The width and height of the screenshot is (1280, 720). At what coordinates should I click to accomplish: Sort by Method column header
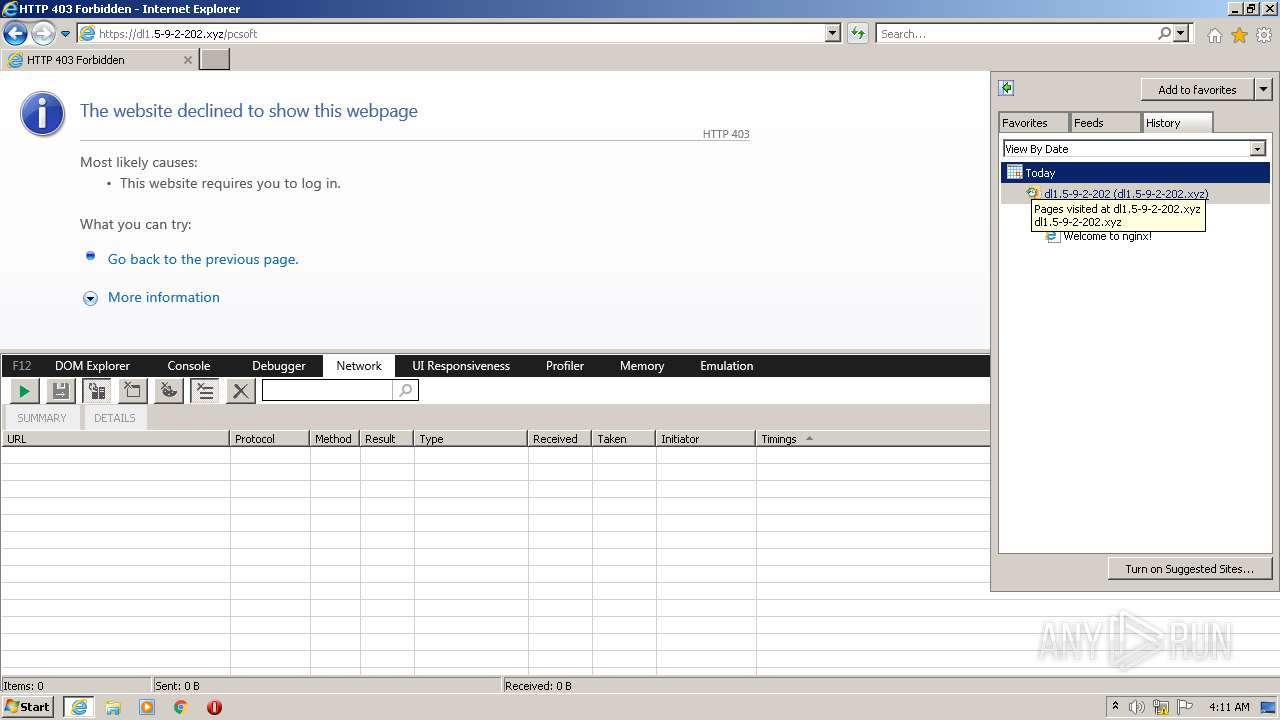[335, 439]
